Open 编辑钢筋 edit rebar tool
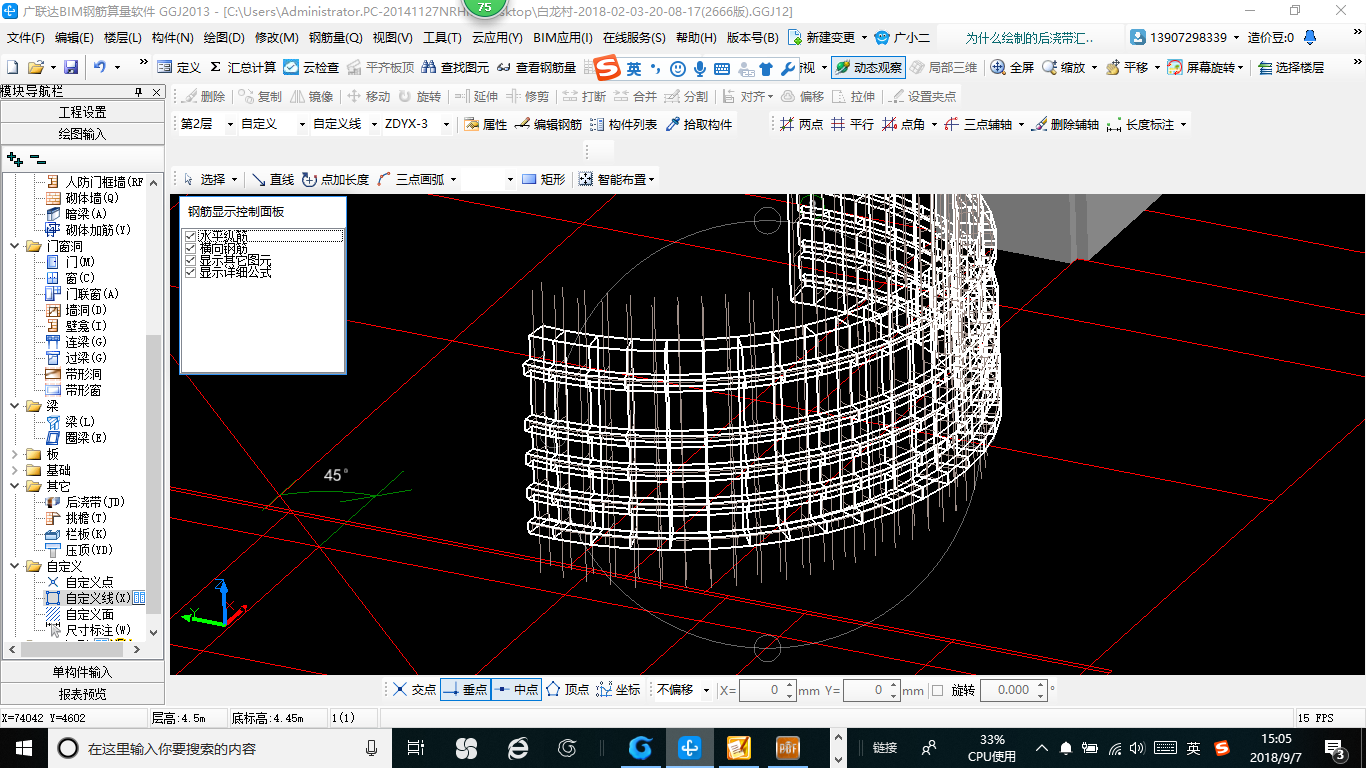This screenshot has height=768, width=1366. click(x=548, y=124)
